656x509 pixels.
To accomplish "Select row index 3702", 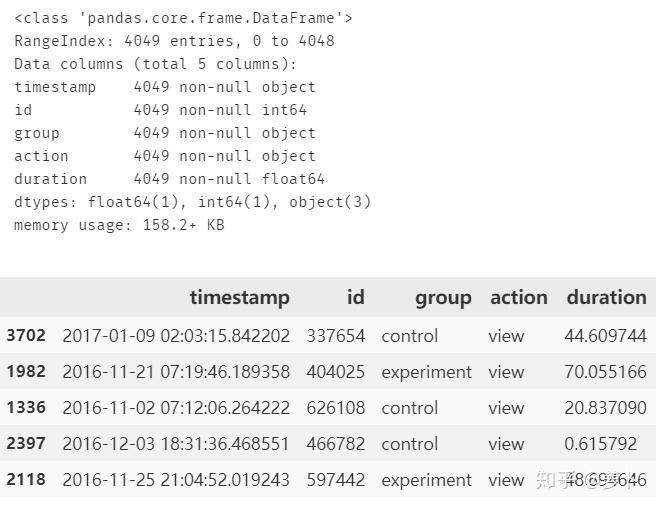I will 26,336.
